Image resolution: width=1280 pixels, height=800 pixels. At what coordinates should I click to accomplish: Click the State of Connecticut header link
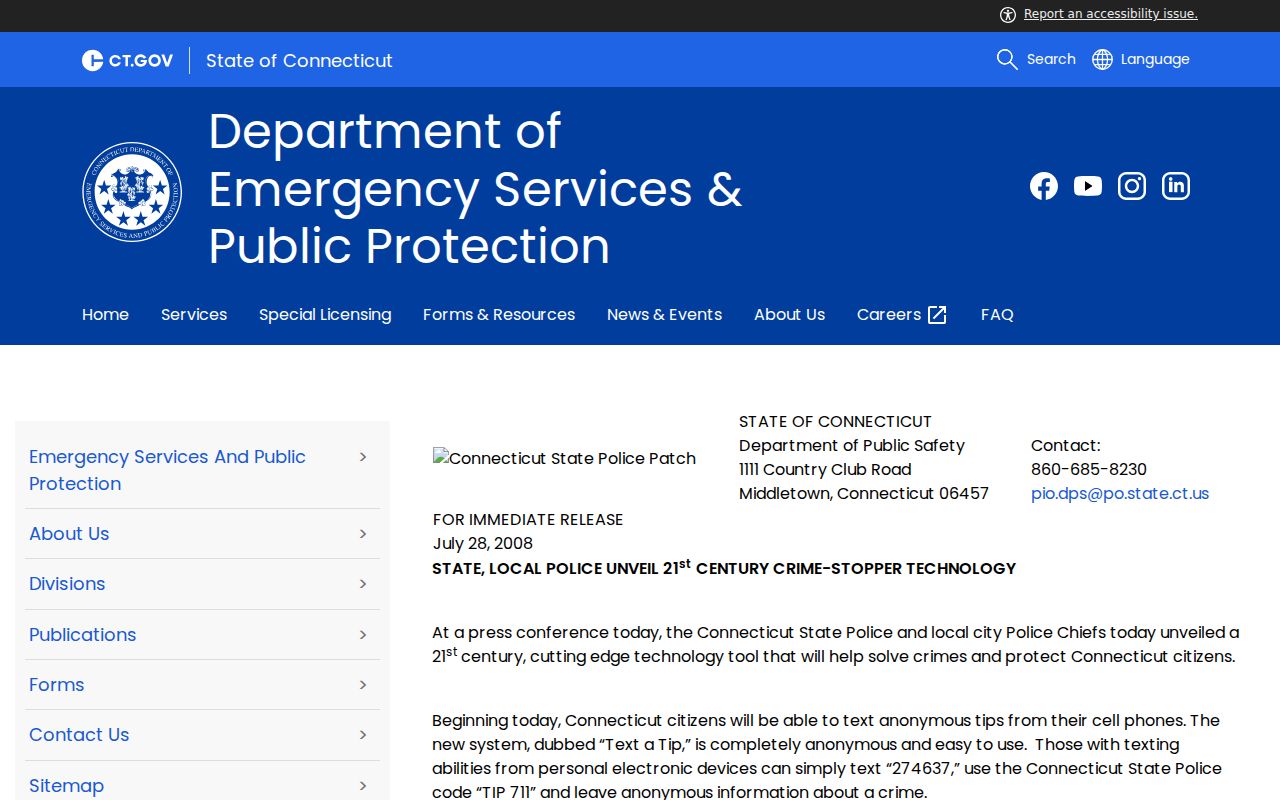(299, 60)
